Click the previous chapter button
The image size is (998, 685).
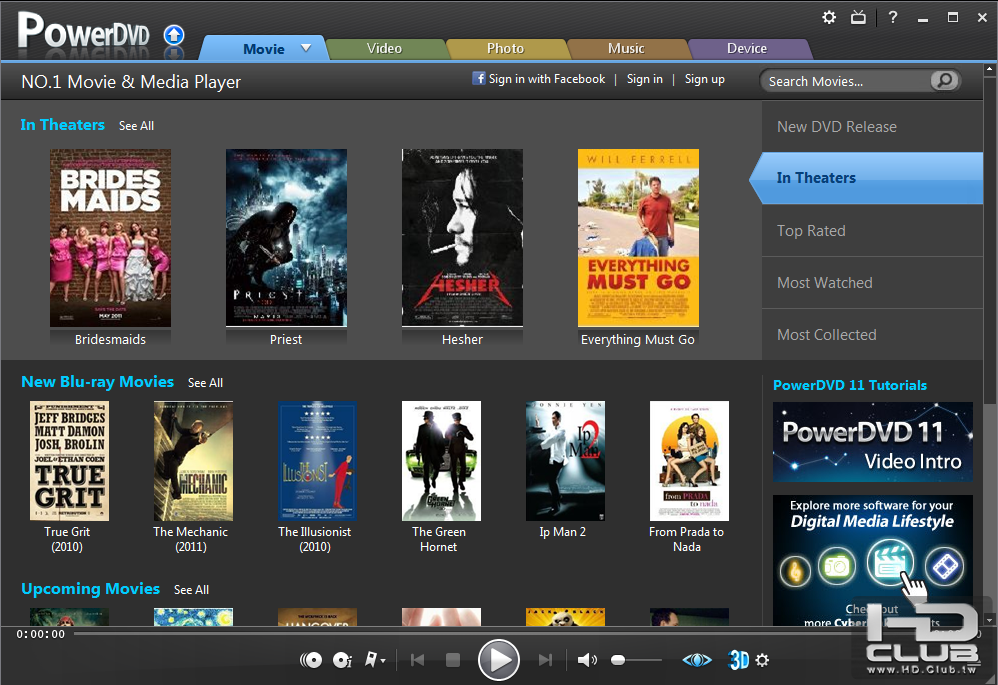(x=418, y=660)
